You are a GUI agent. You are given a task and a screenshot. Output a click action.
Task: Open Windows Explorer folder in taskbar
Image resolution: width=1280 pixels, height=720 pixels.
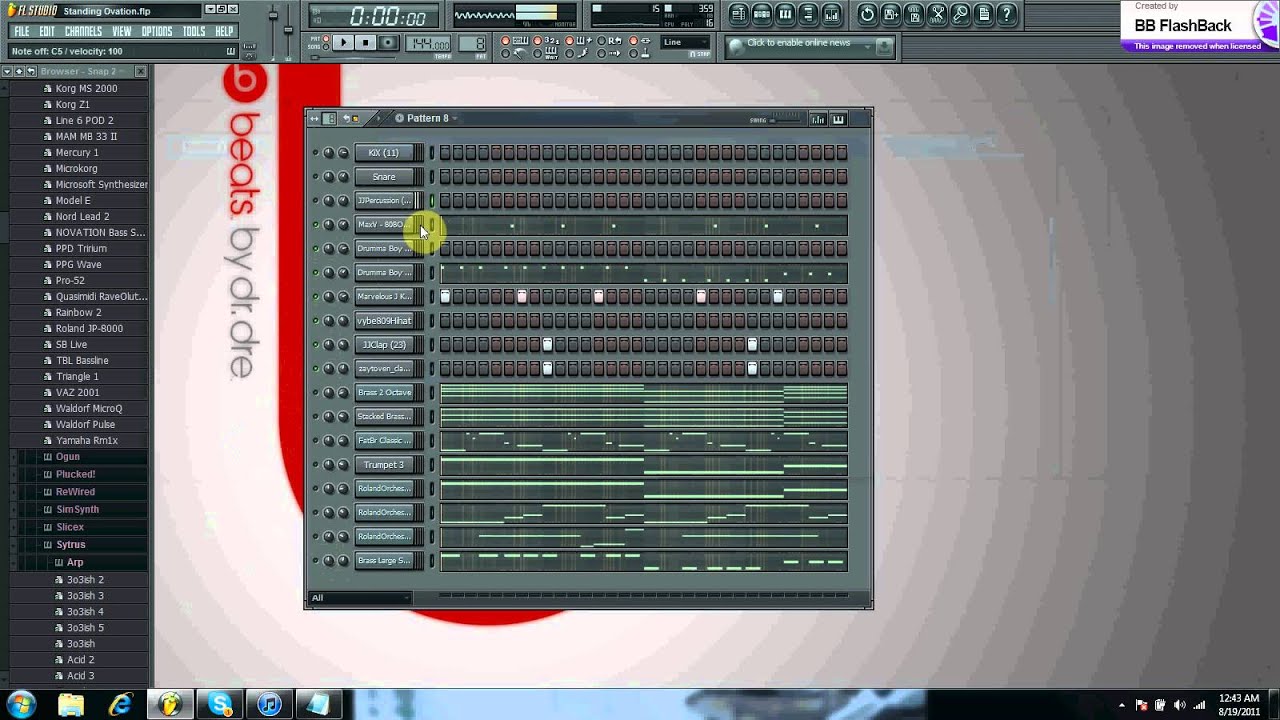tap(71, 704)
